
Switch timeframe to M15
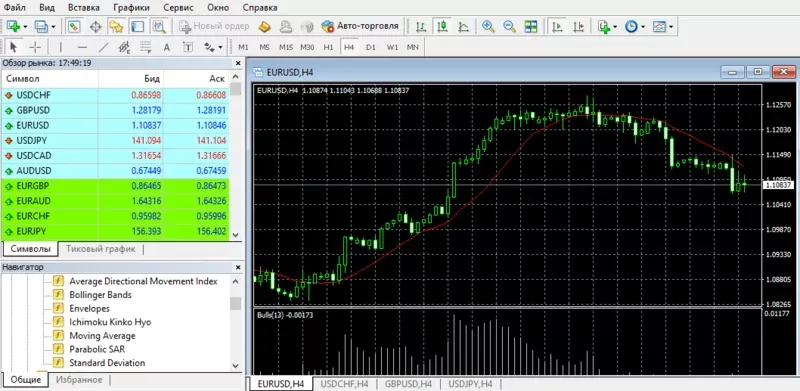click(286, 47)
